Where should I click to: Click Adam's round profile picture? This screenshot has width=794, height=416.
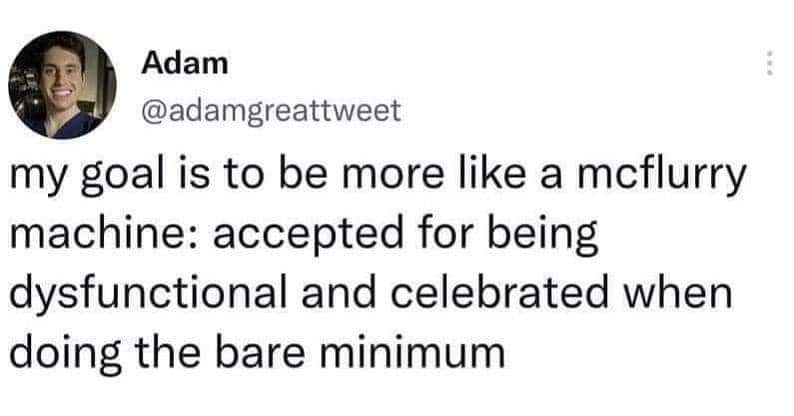63,84
